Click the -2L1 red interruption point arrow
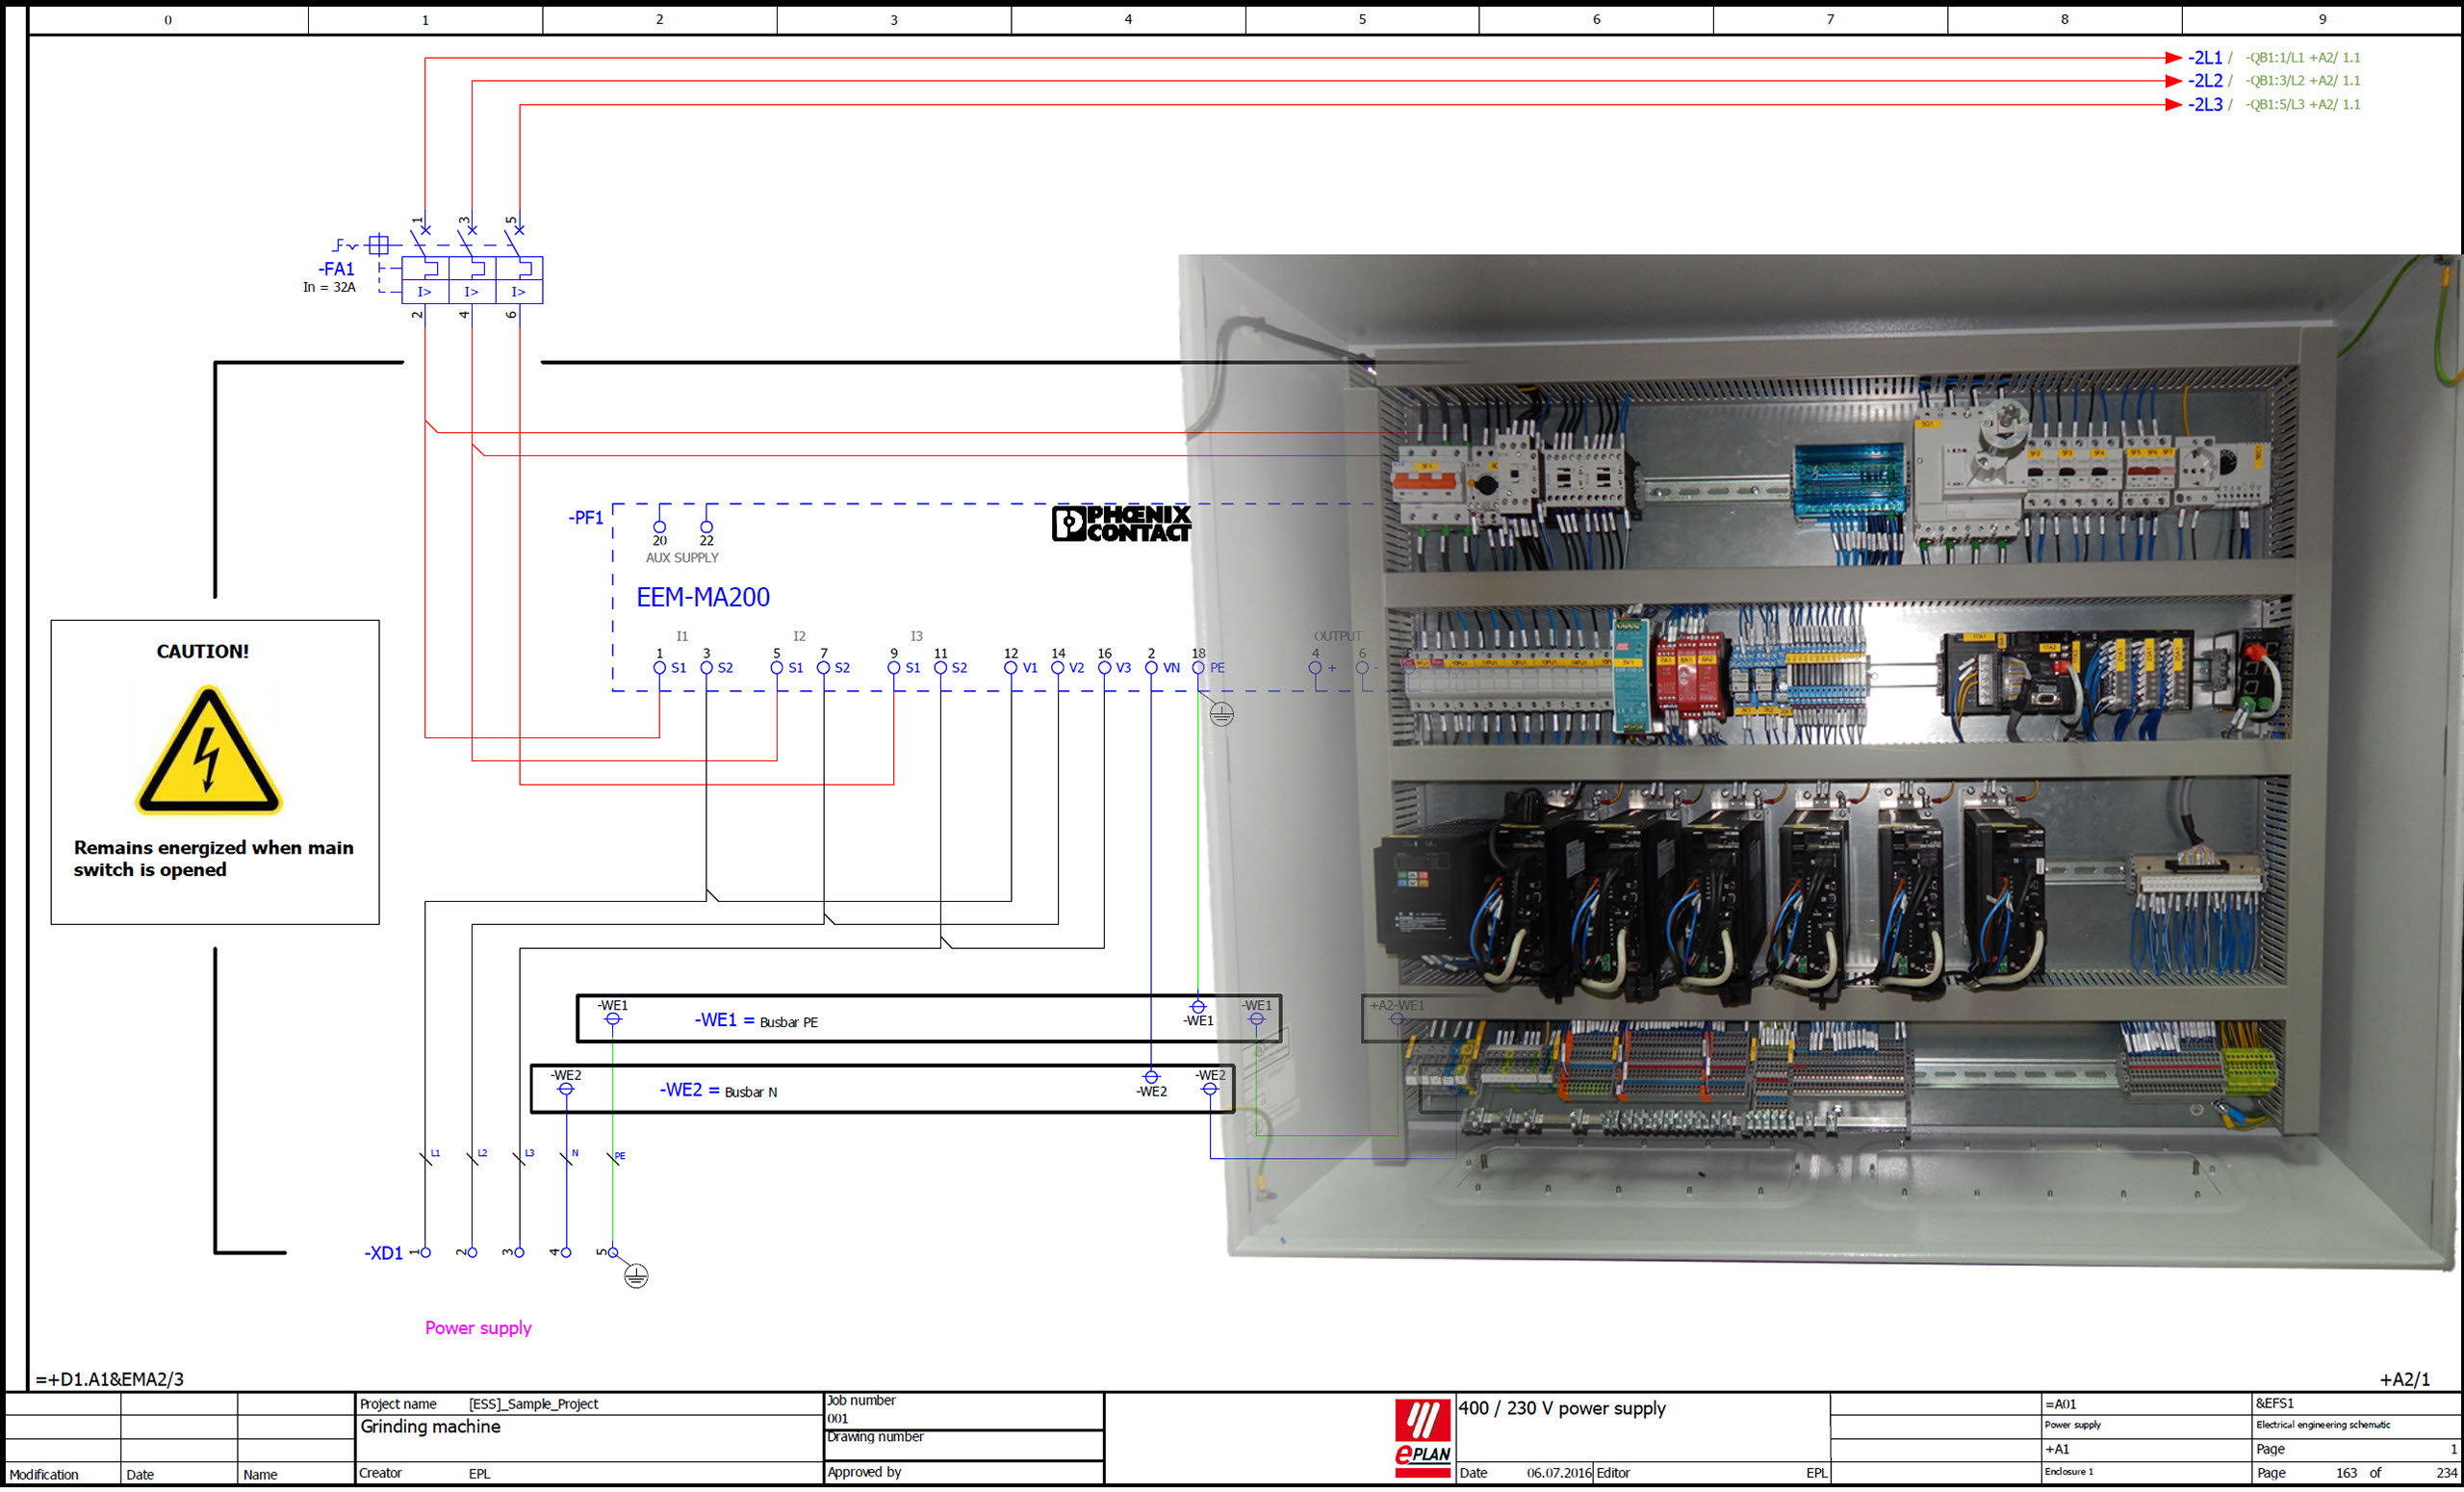 [x=2172, y=58]
